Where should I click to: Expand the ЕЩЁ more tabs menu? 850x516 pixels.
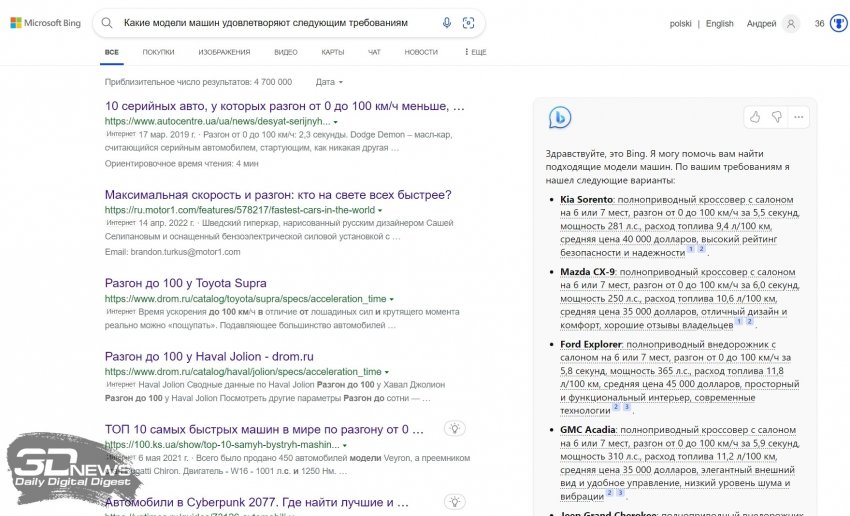tap(474, 51)
